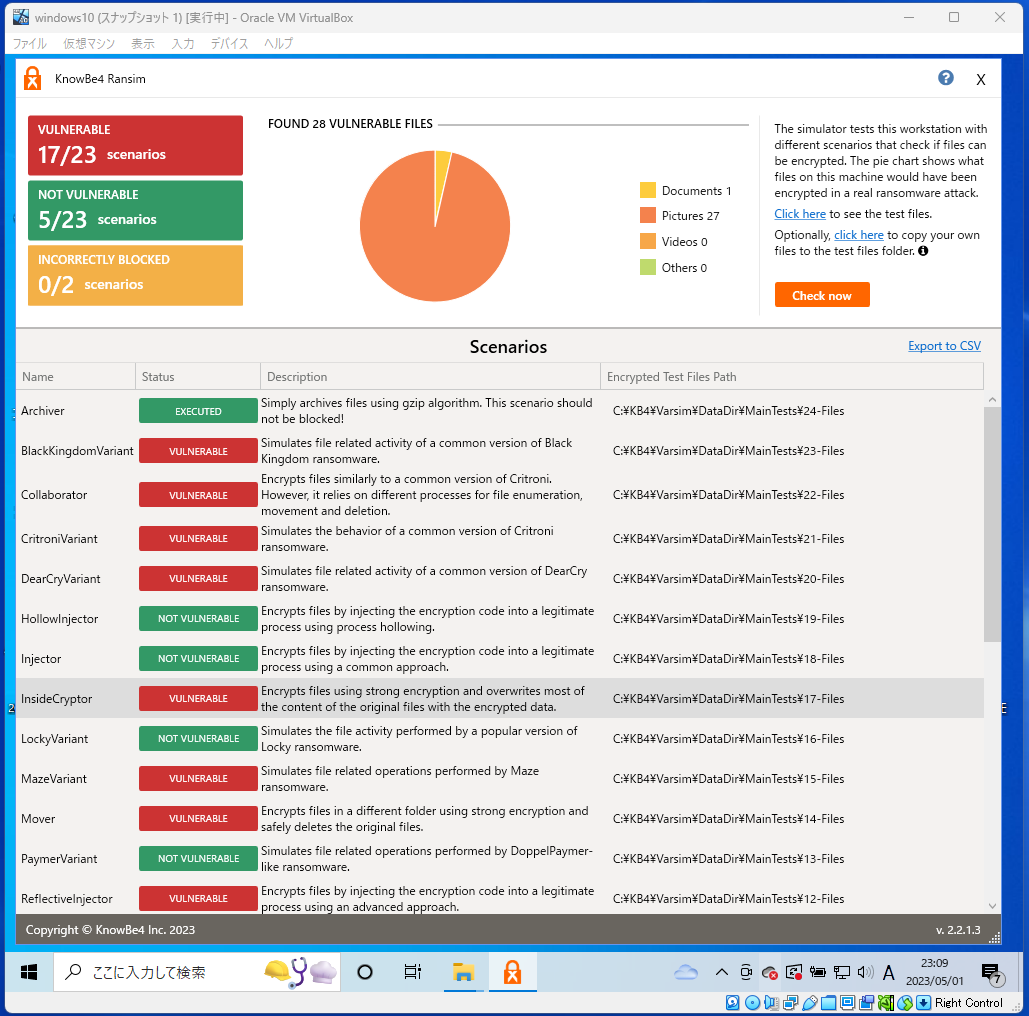Click scrollbar up arrow in Scenarios list

tap(992, 399)
